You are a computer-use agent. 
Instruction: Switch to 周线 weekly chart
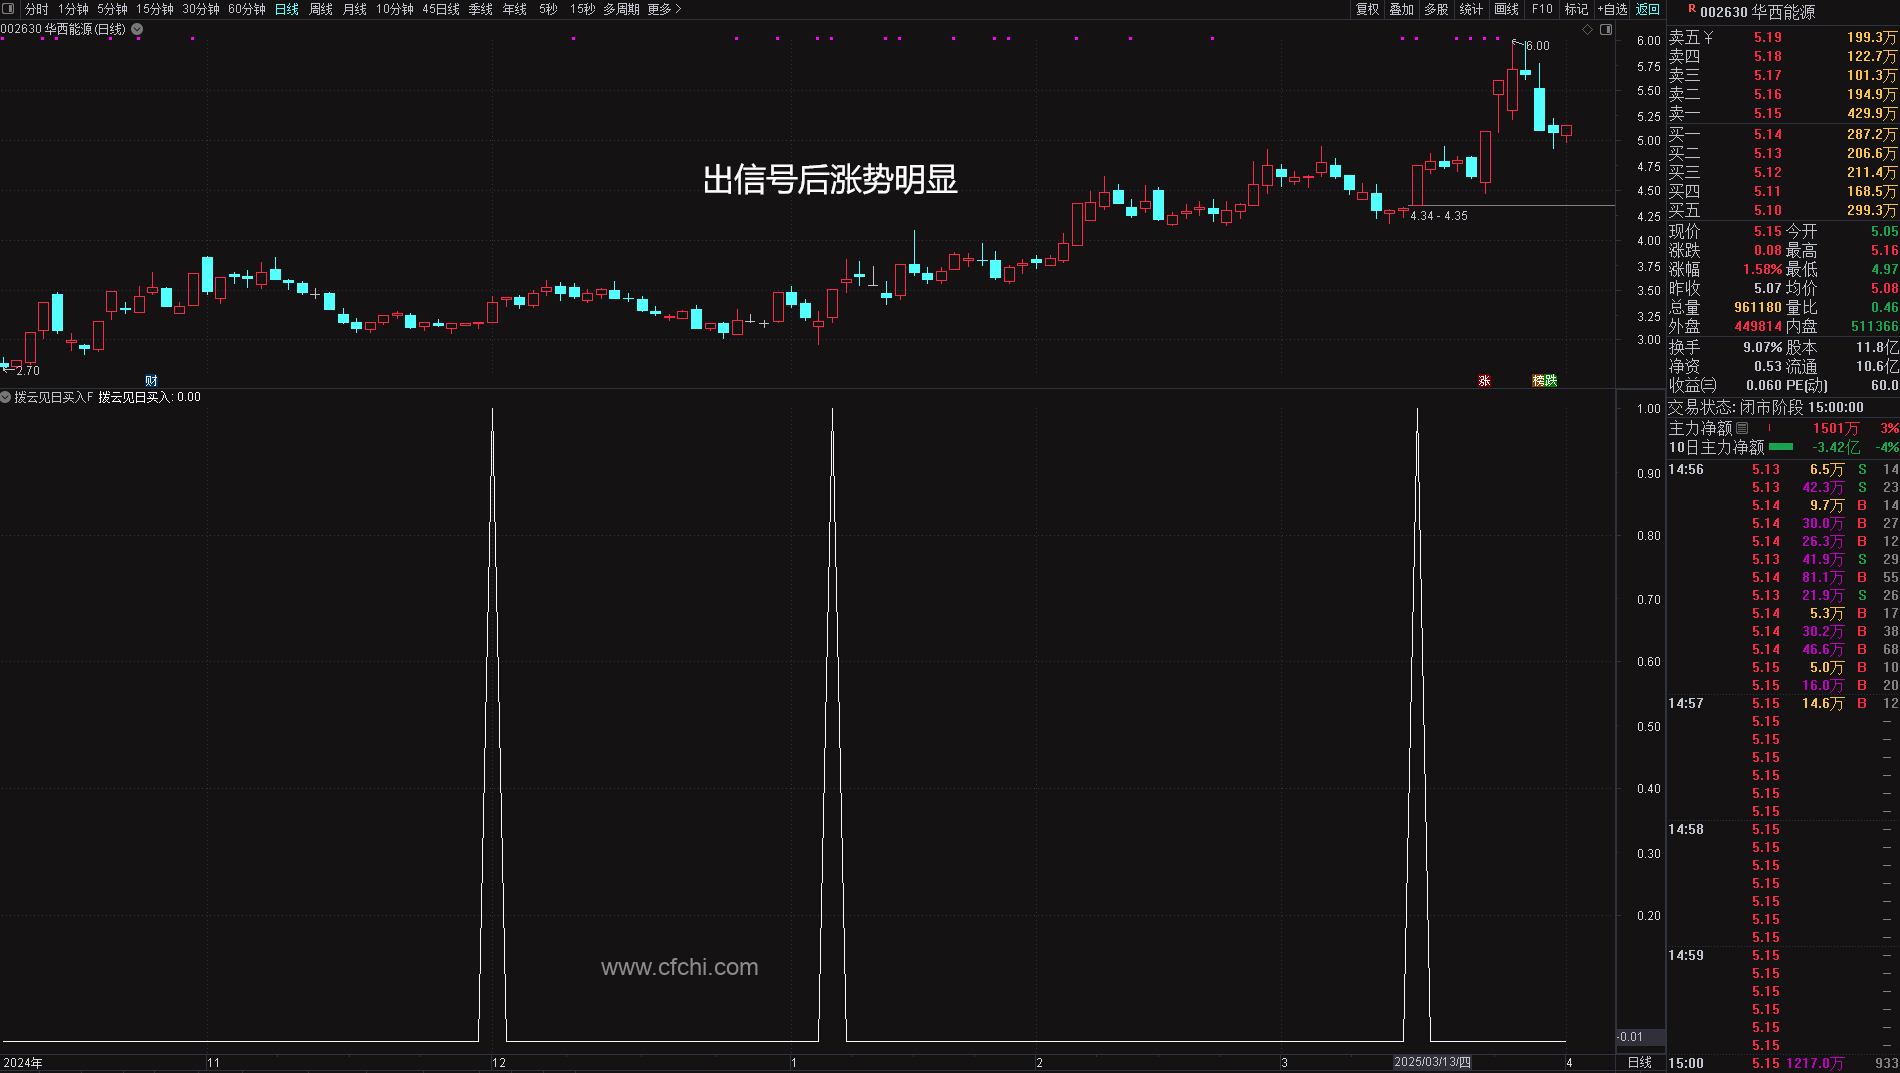(321, 9)
